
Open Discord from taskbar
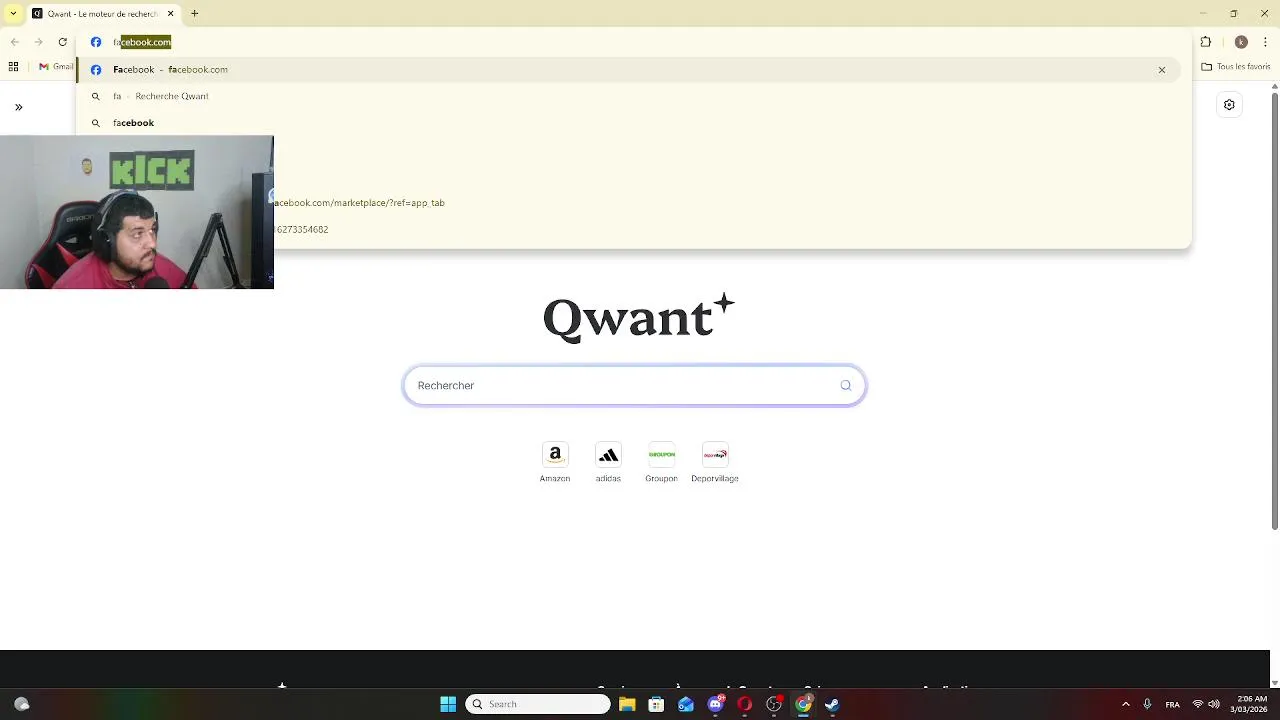[x=715, y=704]
